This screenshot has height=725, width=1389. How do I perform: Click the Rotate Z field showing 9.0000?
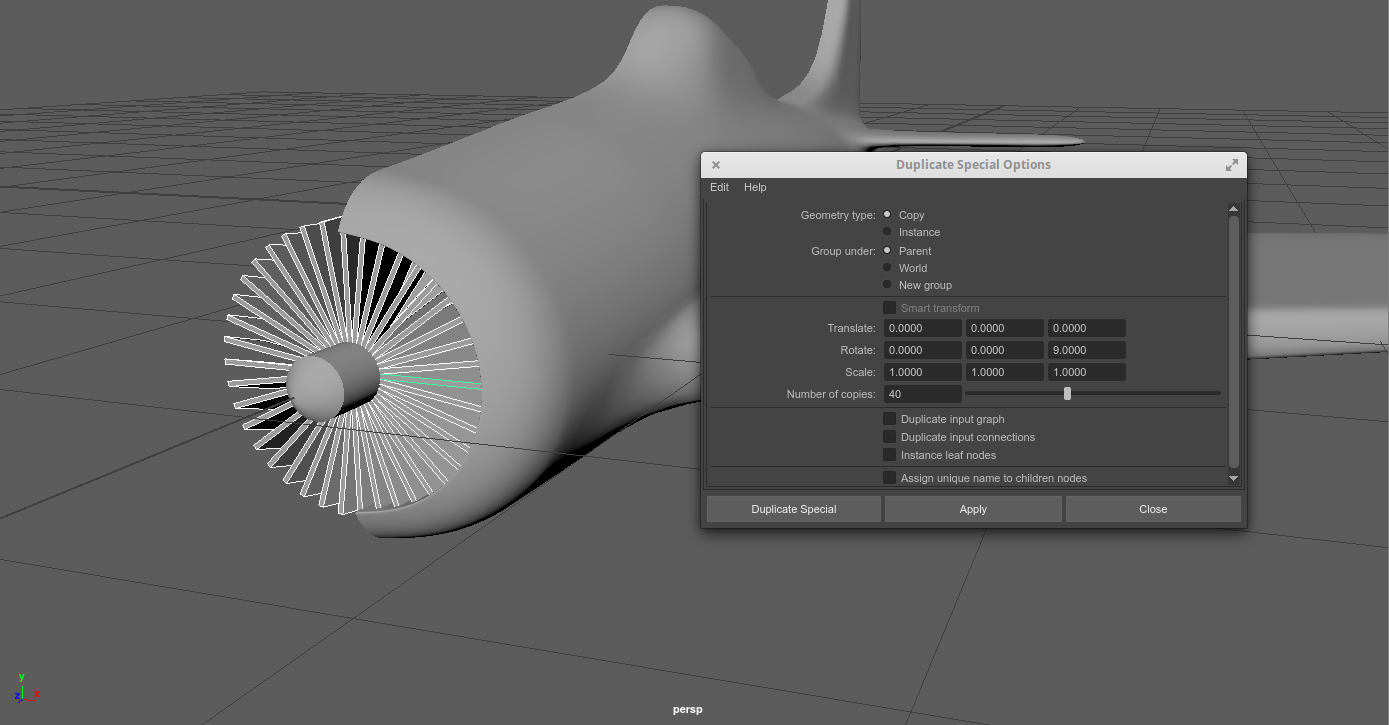tap(1086, 350)
